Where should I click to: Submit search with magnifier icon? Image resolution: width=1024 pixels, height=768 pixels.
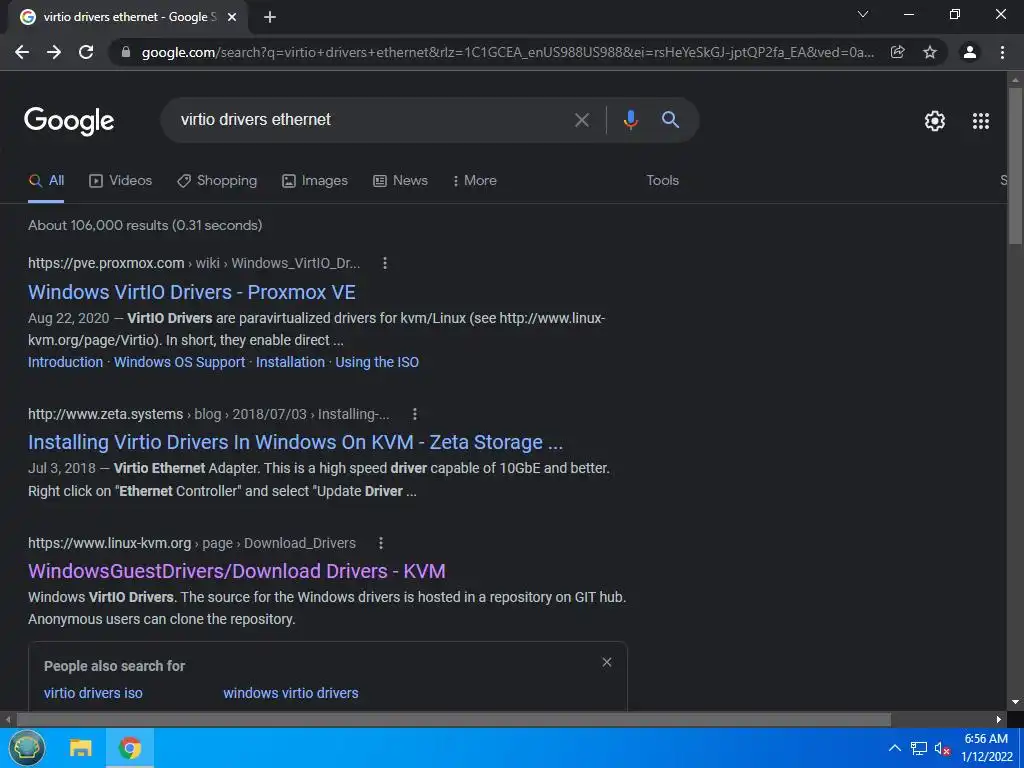click(671, 120)
